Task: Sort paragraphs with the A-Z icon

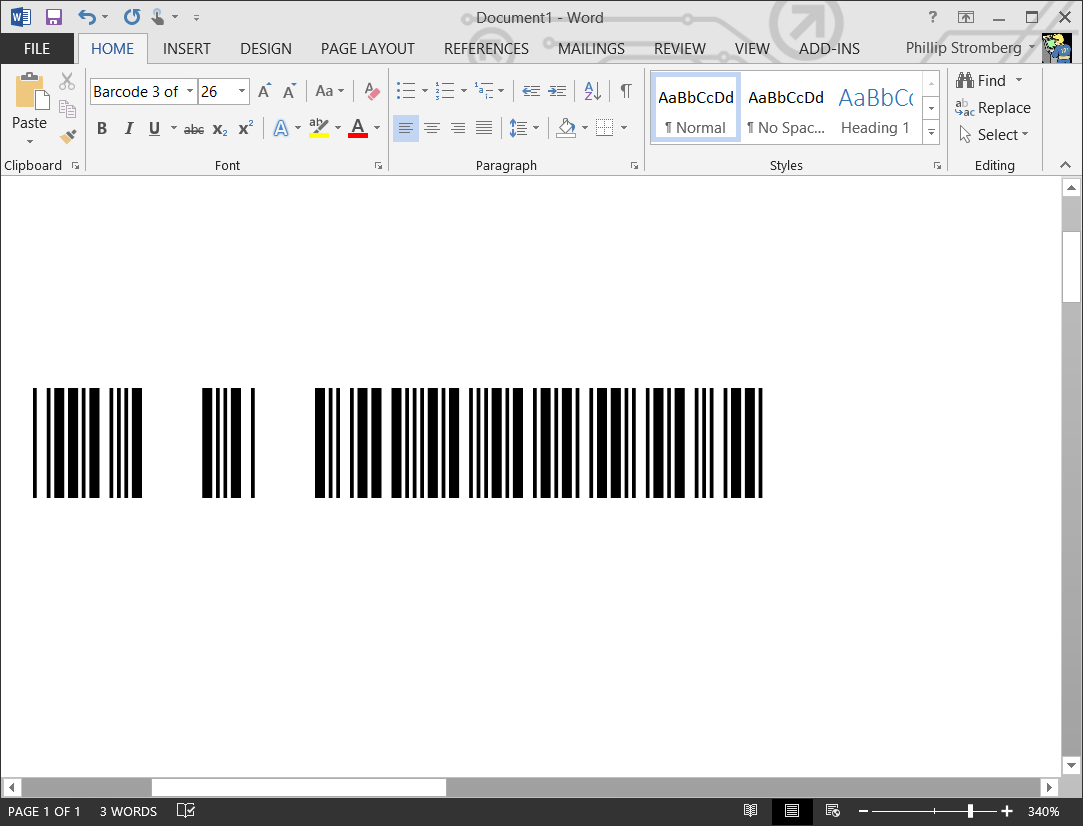Action: point(592,91)
